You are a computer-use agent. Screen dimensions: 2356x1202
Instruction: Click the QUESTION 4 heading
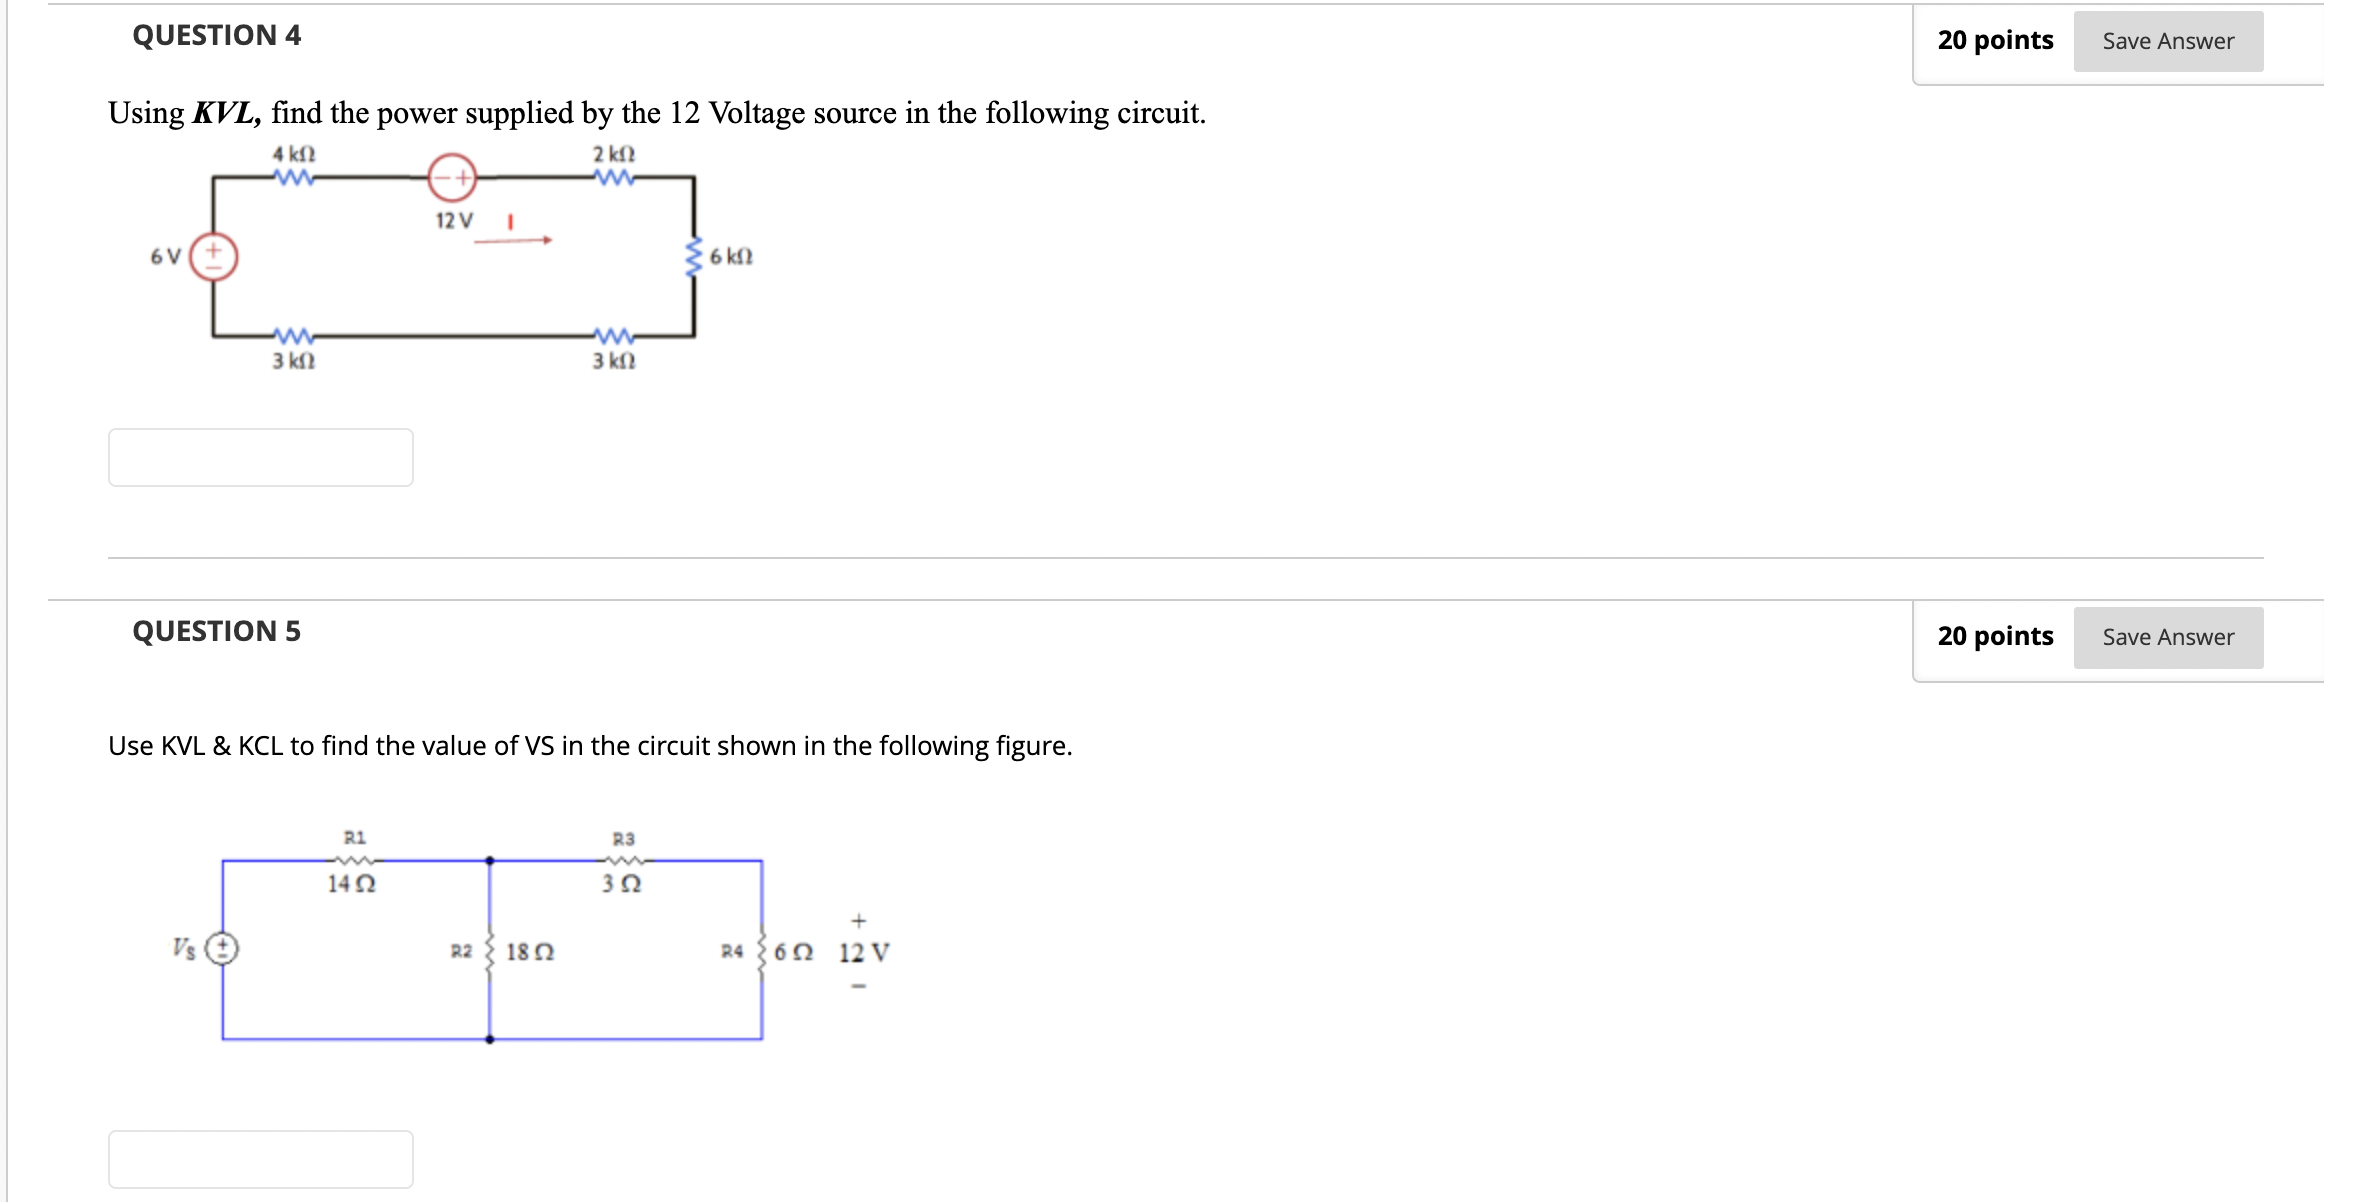(216, 35)
